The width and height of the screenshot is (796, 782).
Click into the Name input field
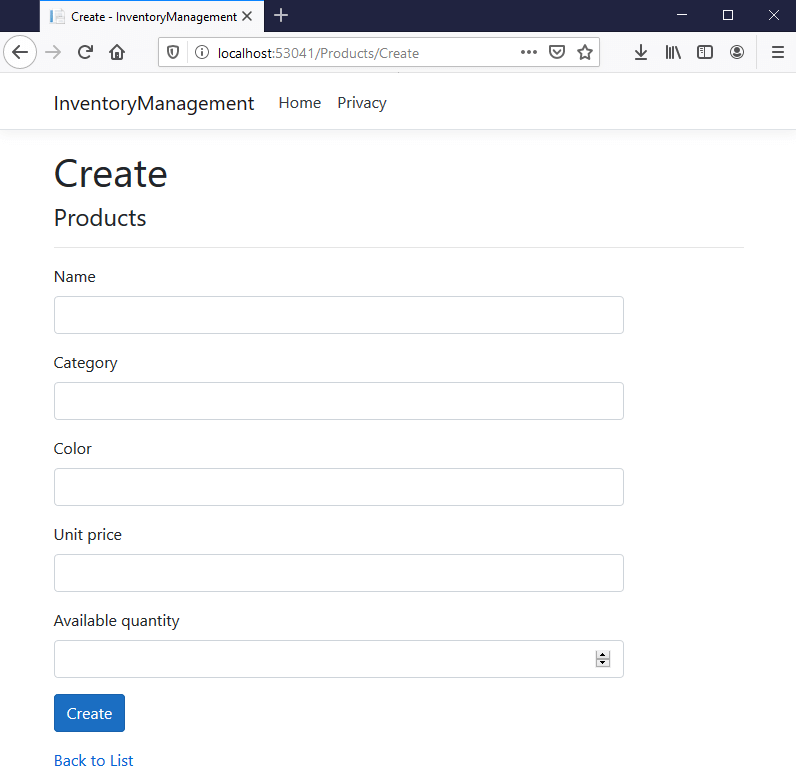pyautogui.click(x=338, y=315)
